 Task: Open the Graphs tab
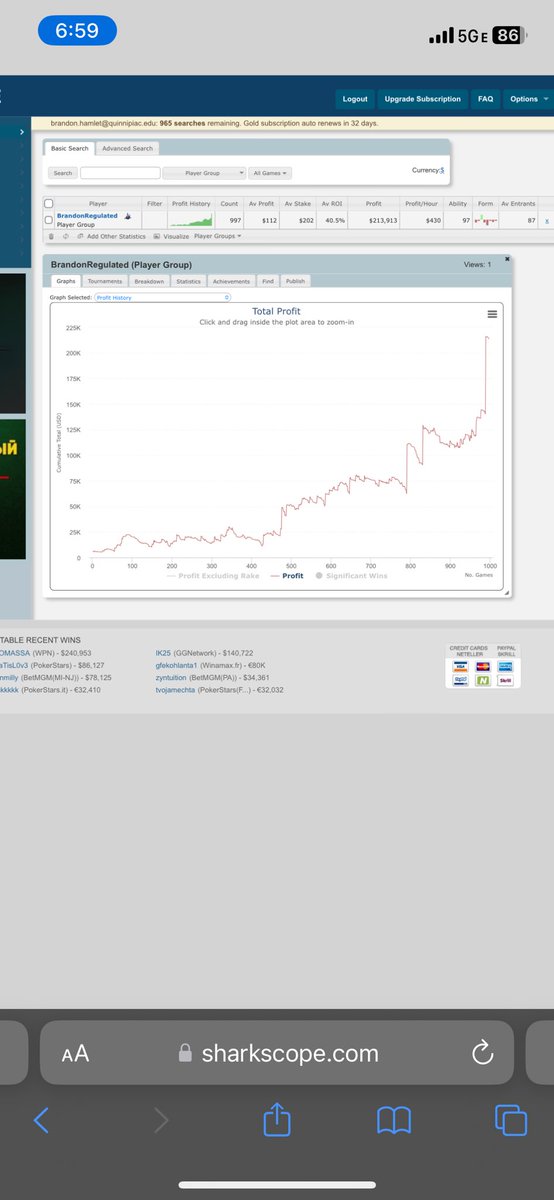pyautogui.click(x=65, y=281)
